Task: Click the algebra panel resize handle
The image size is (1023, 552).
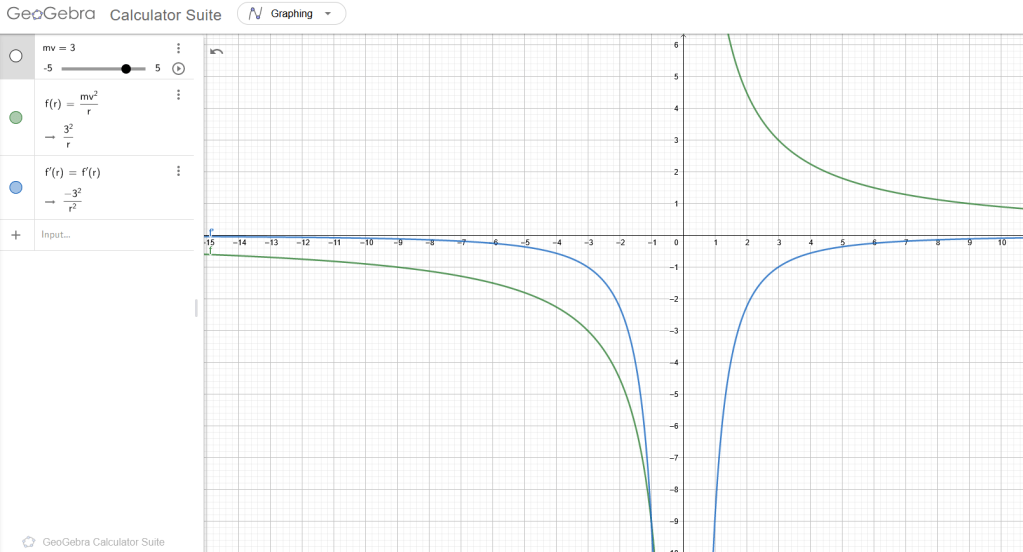Action: 196,308
